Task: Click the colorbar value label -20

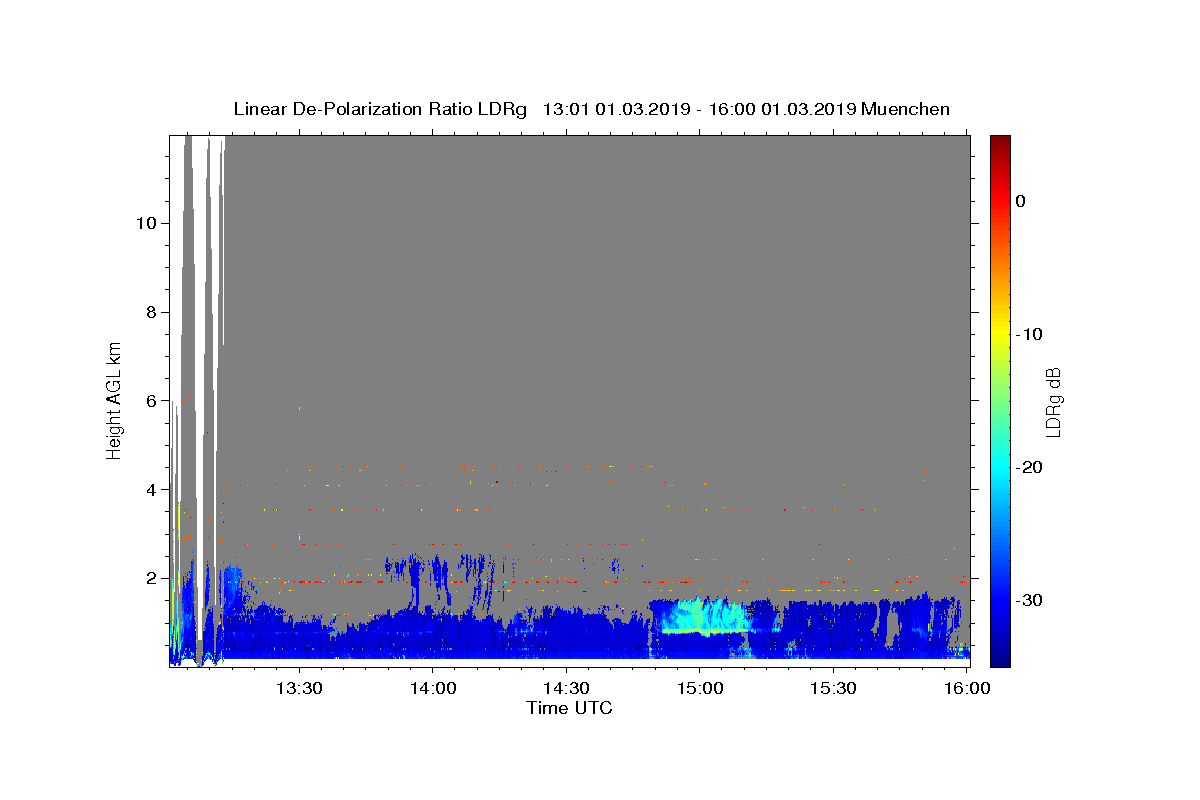Action: (x=1030, y=467)
